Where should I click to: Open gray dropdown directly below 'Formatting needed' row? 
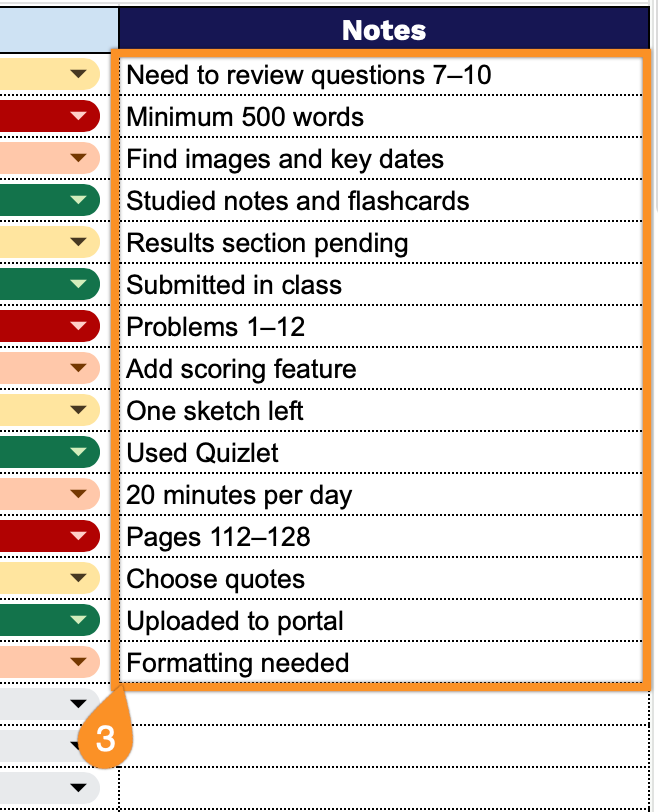[79, 704]
